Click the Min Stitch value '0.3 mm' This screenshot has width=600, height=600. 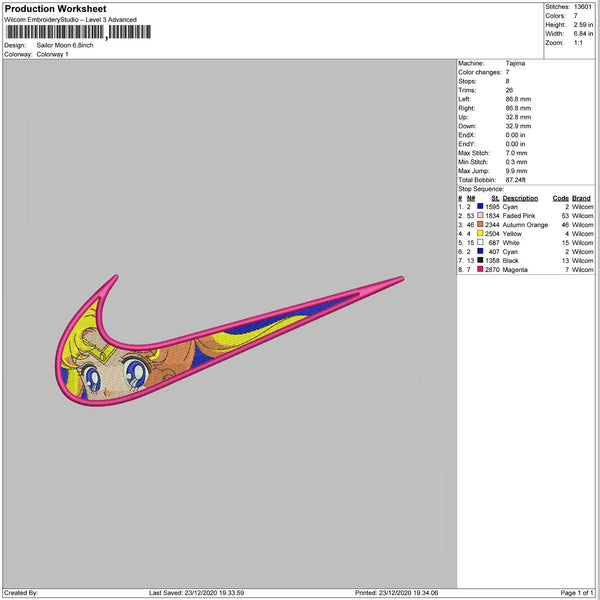(x=516, y=162)
